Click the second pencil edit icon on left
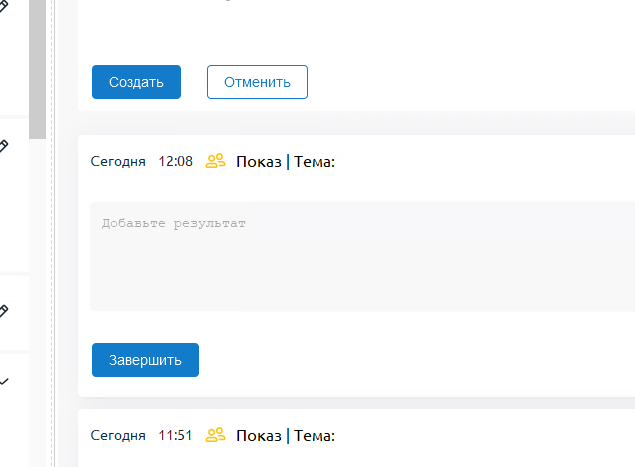 point(4,146)
